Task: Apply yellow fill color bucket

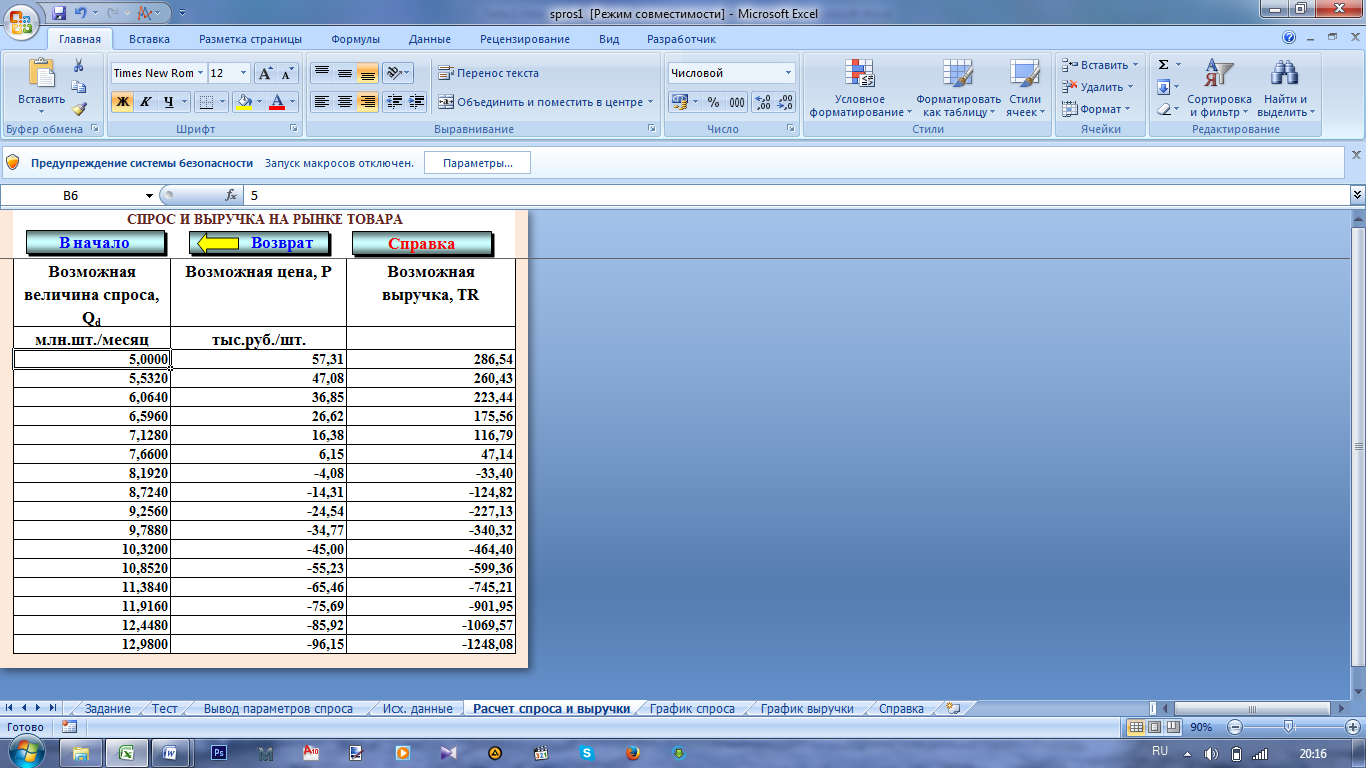Action: point(243,102)
